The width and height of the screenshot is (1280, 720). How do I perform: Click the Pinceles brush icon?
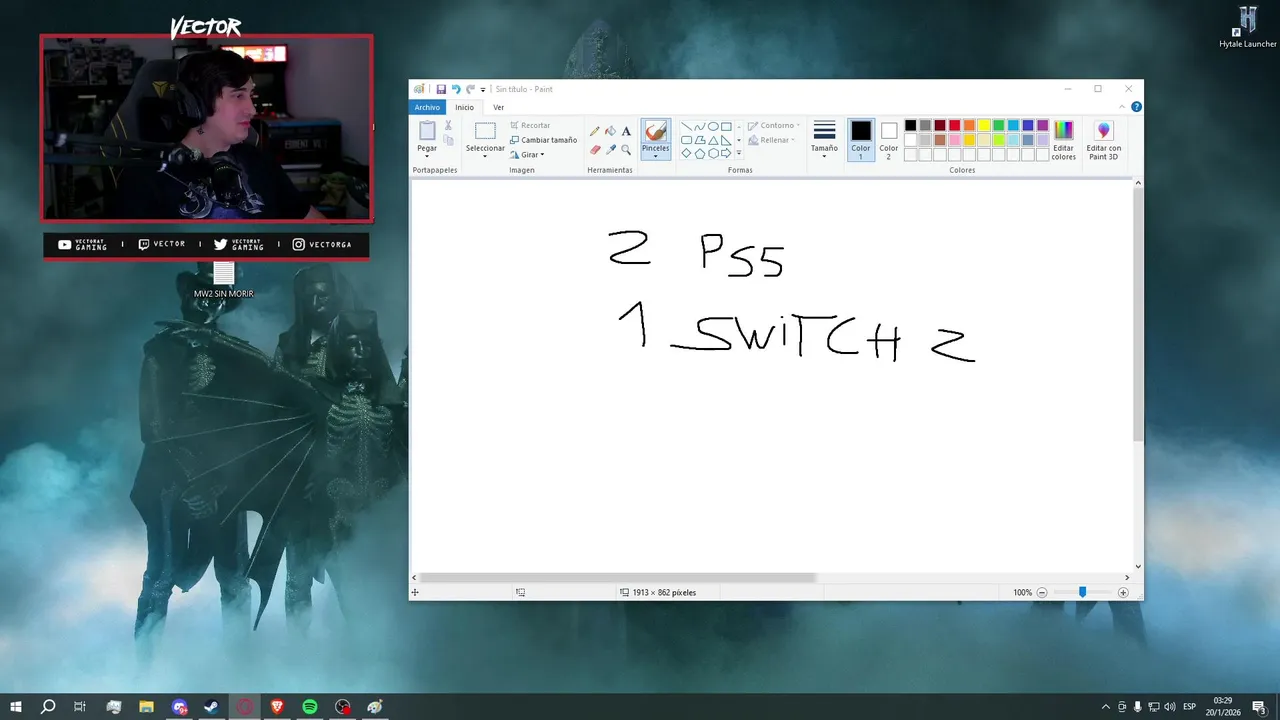click(x=656, y=131)
